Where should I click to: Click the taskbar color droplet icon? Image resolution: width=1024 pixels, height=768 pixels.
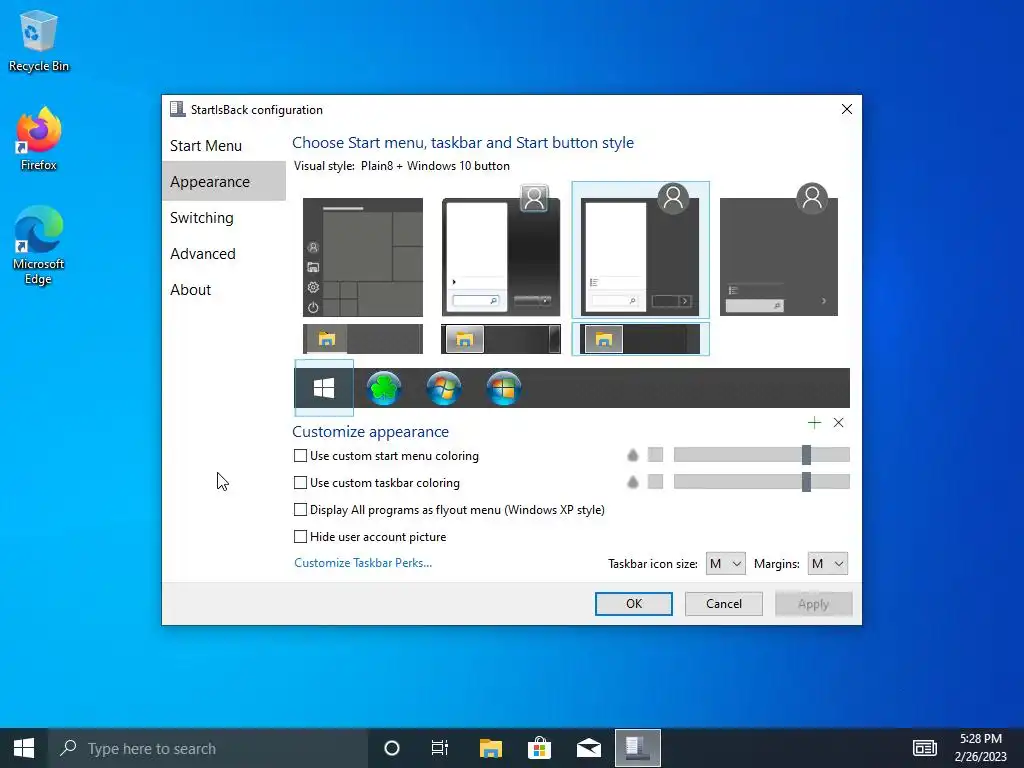[632, 482]
